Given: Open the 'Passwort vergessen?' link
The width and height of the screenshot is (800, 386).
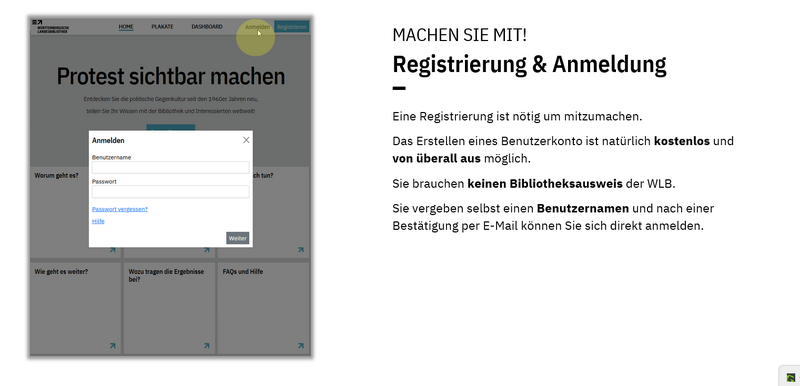Looking at the screenshot, I should (120, 209).
